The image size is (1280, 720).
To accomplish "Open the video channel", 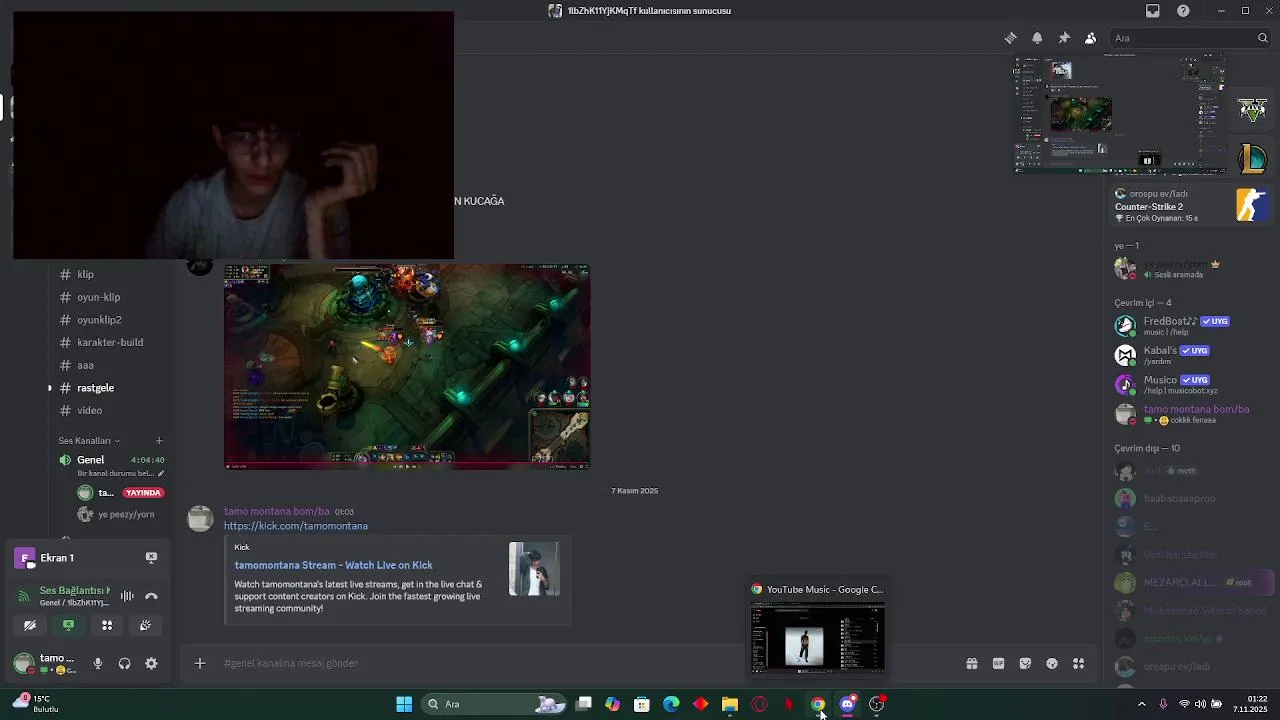I will [108, 410].
